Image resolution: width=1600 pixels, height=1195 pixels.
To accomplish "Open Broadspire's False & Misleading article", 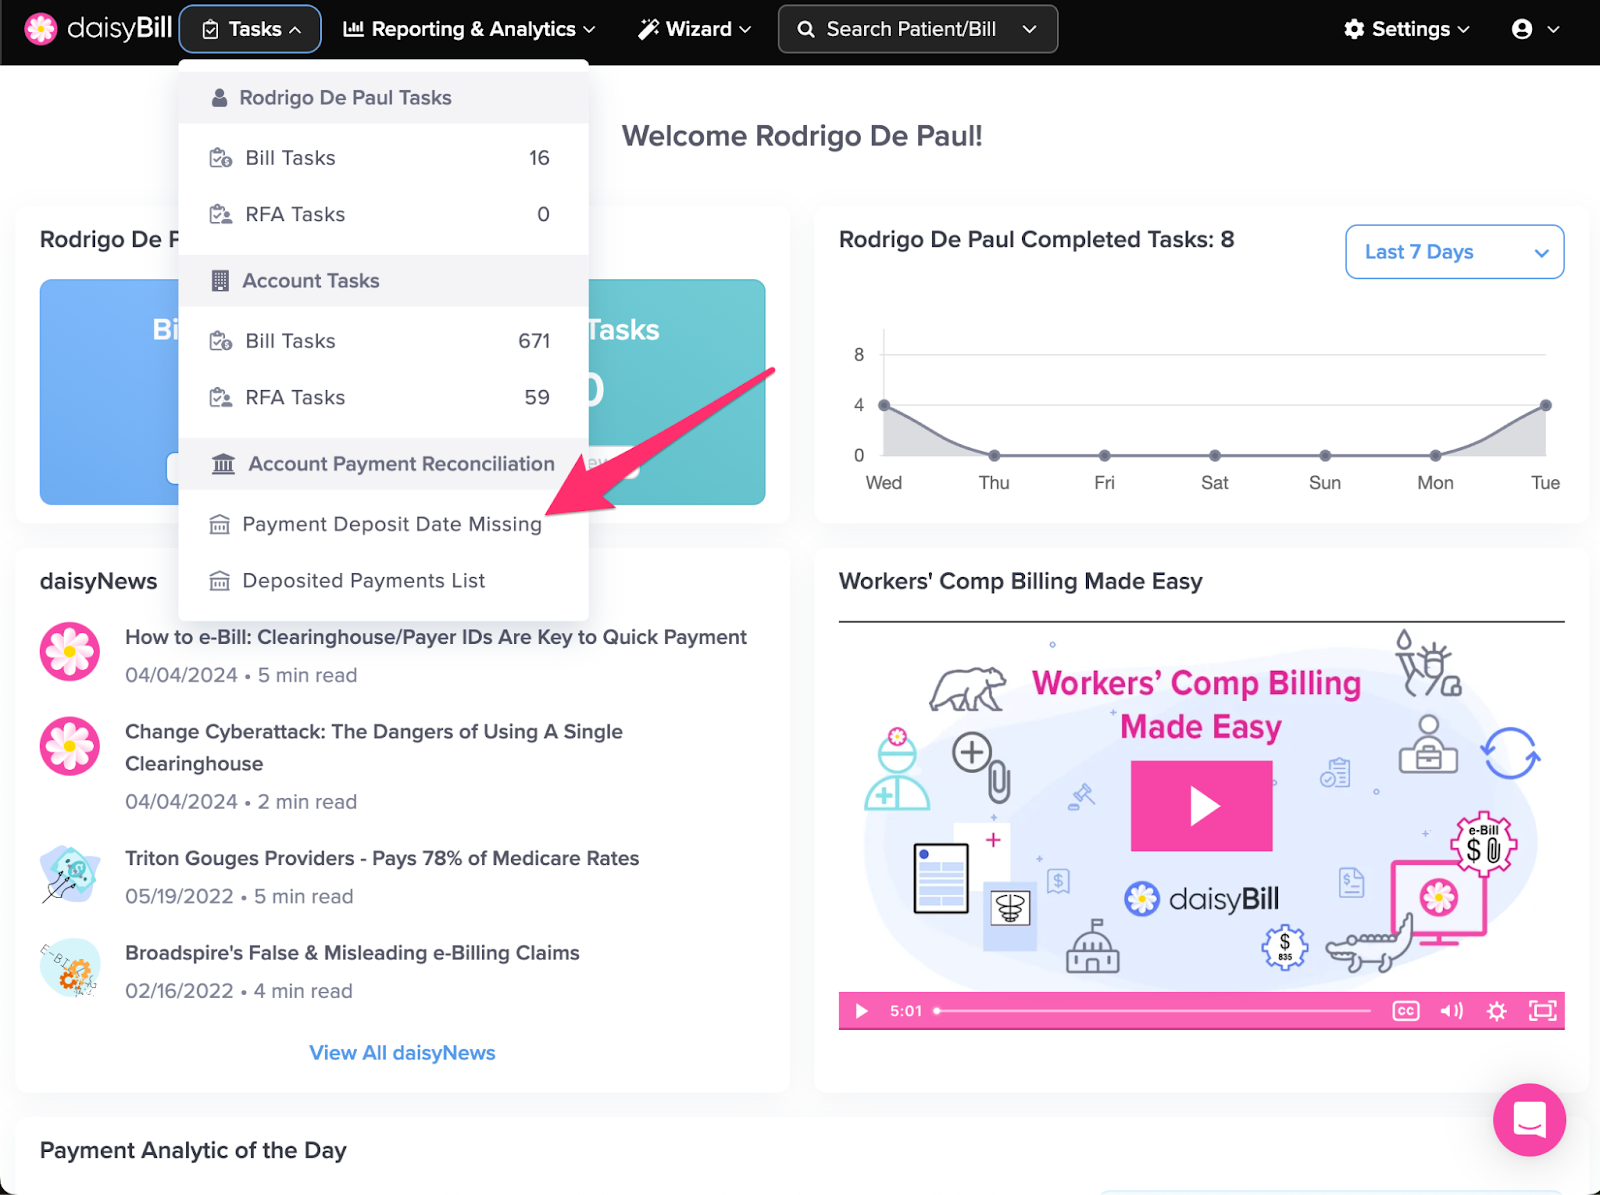I will coord(352,953).
